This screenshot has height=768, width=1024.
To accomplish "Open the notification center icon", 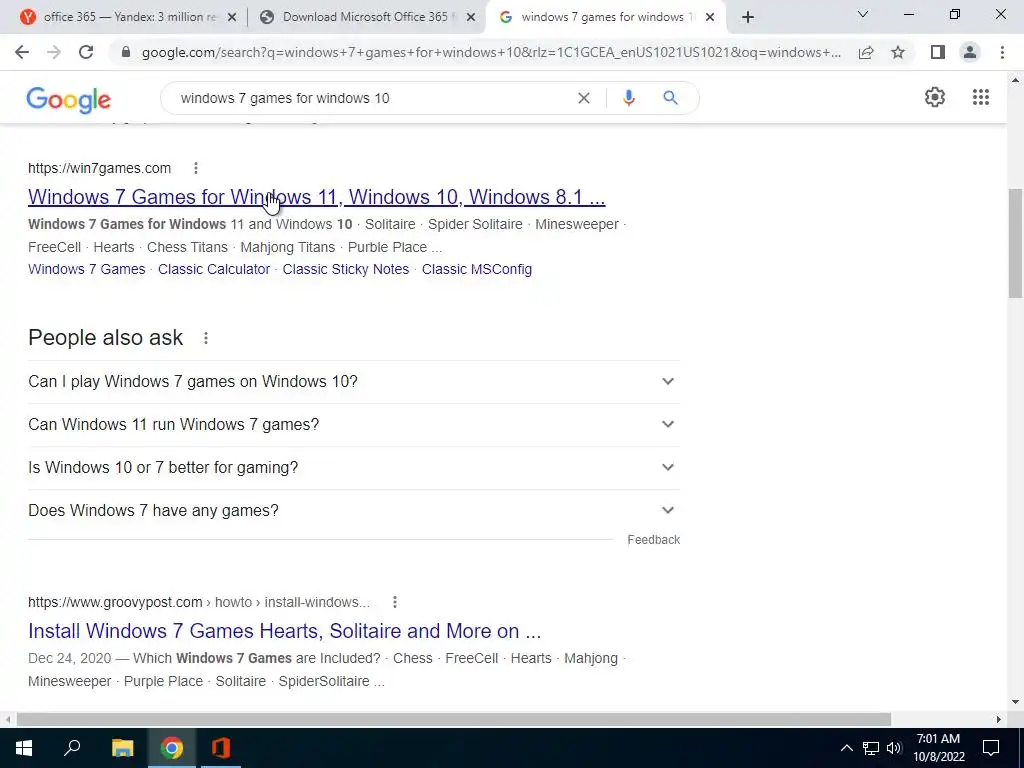I will 991,748.
